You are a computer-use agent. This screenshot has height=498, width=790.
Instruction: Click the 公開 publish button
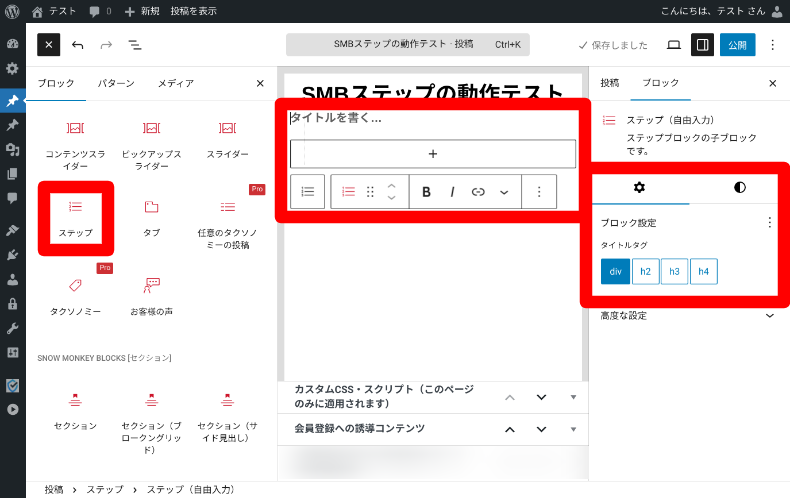pos(737,45)
